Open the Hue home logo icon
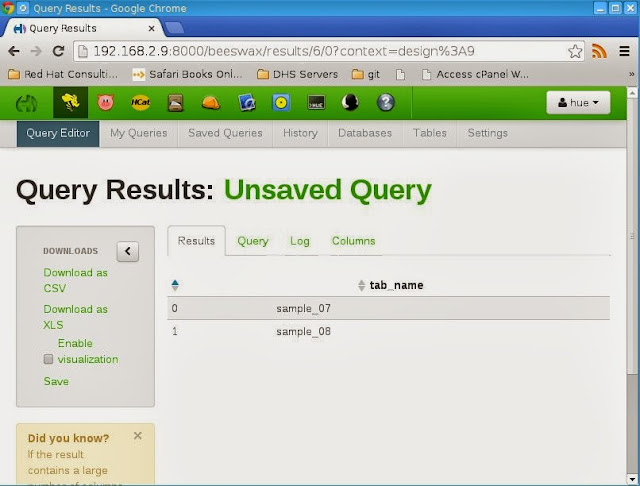The width and height of the screenshot is (640, 486). click(x=27, y=103)
